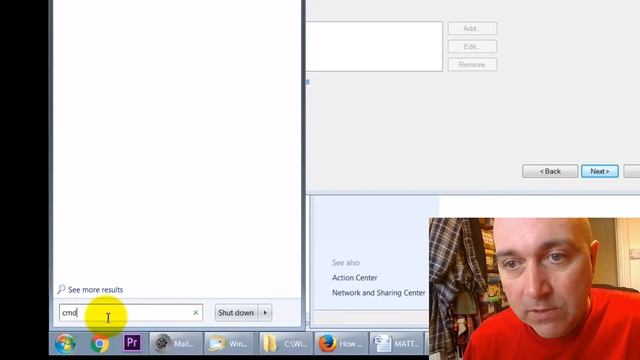Click the Add button in the wizard

[472, 29]
